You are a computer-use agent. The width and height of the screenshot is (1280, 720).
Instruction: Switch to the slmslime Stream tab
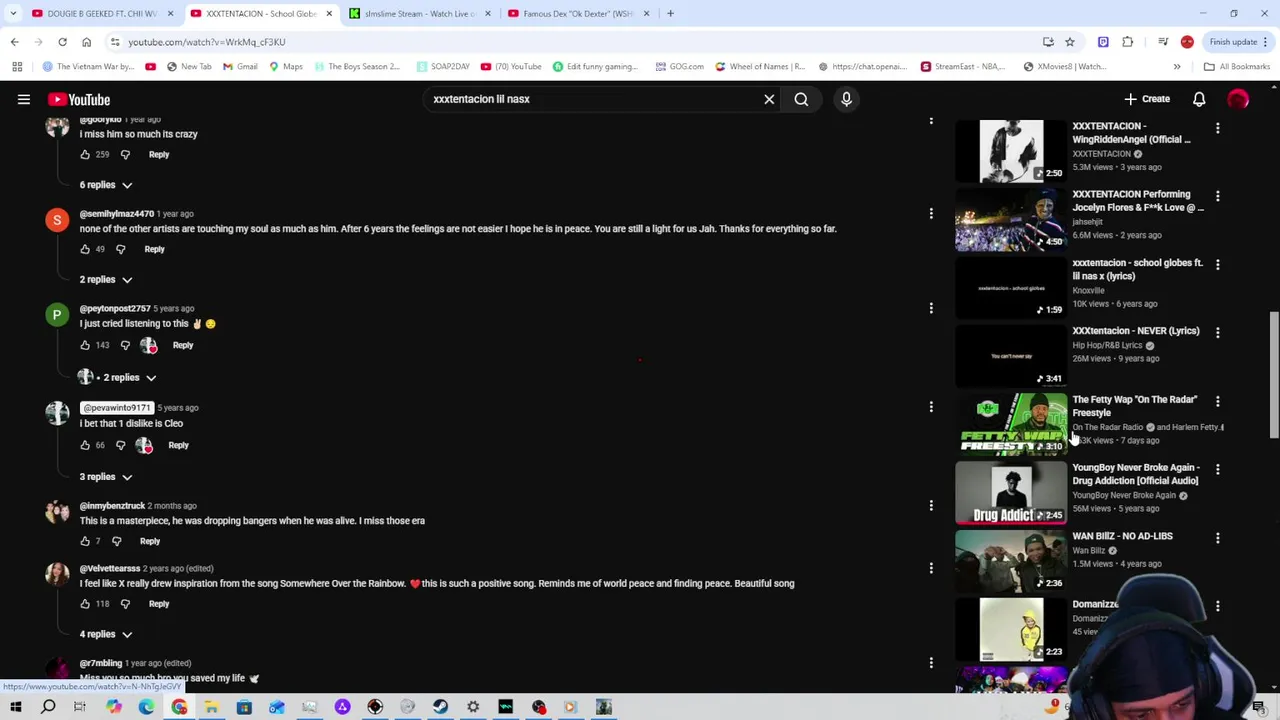pyautogui.click(x=418, y=14)
